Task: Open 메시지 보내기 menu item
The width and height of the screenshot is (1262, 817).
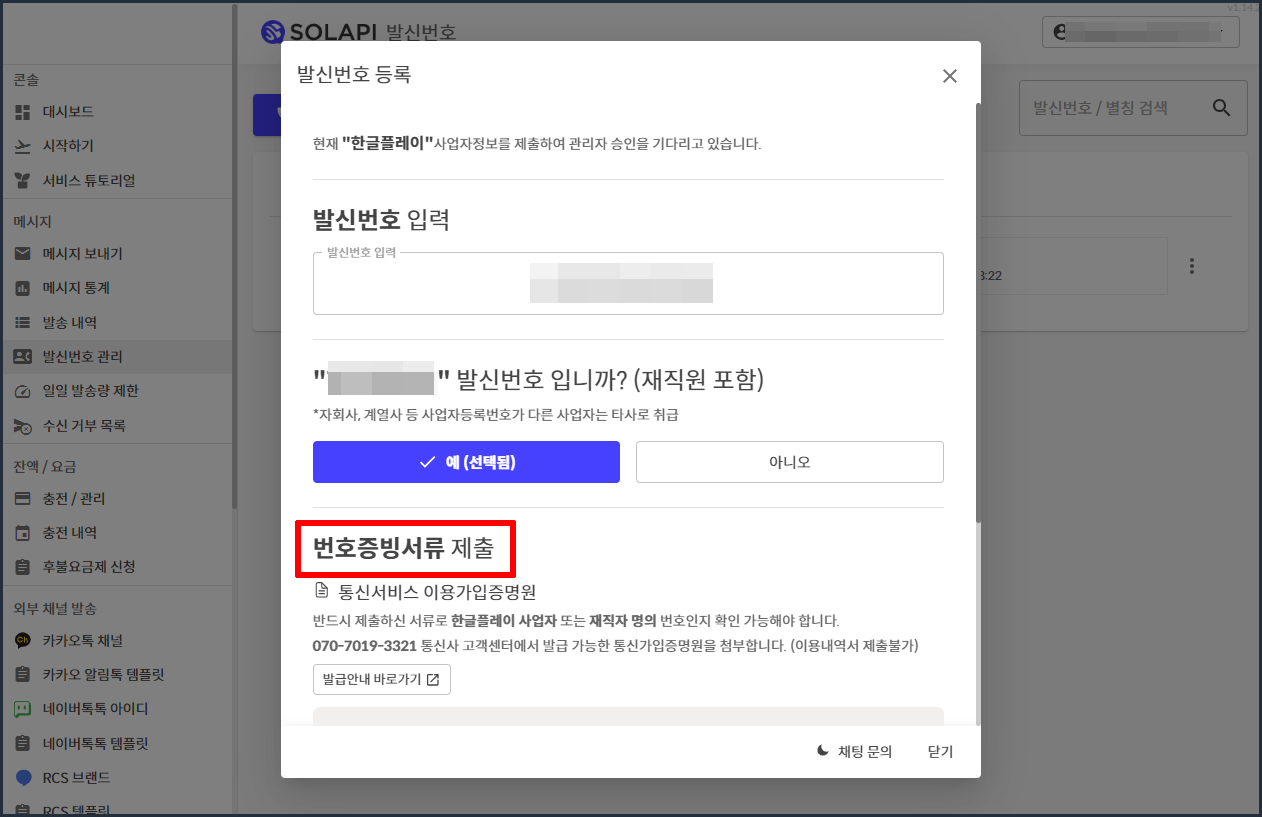Action: click(x=116, y=254)
